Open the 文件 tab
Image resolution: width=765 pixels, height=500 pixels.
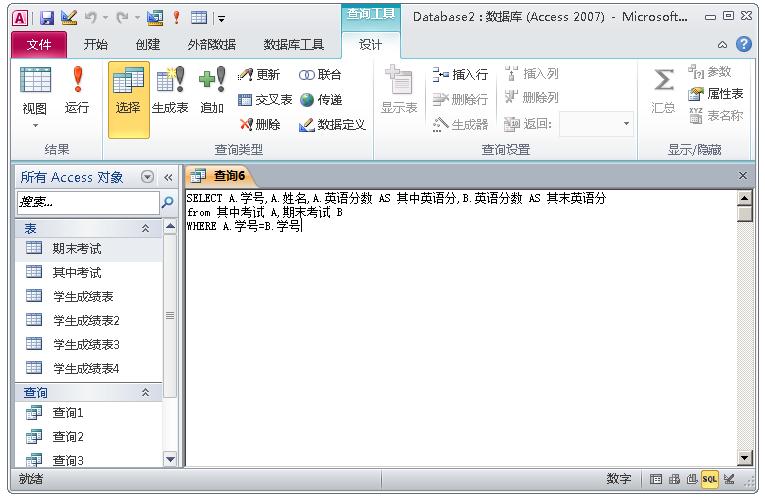[39, 45]
